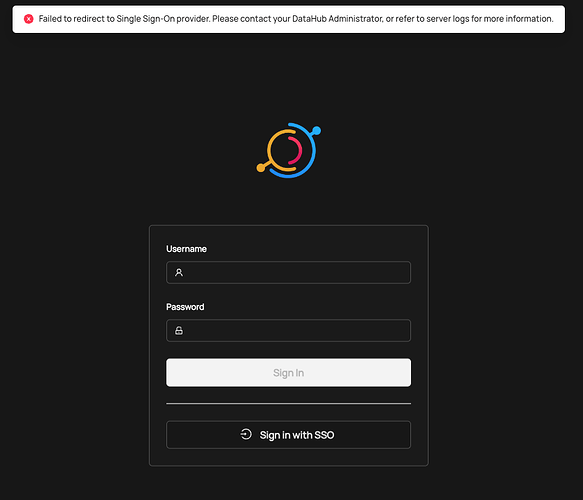
Task: Click the user icon in the Username field
Action: point(179,272)
